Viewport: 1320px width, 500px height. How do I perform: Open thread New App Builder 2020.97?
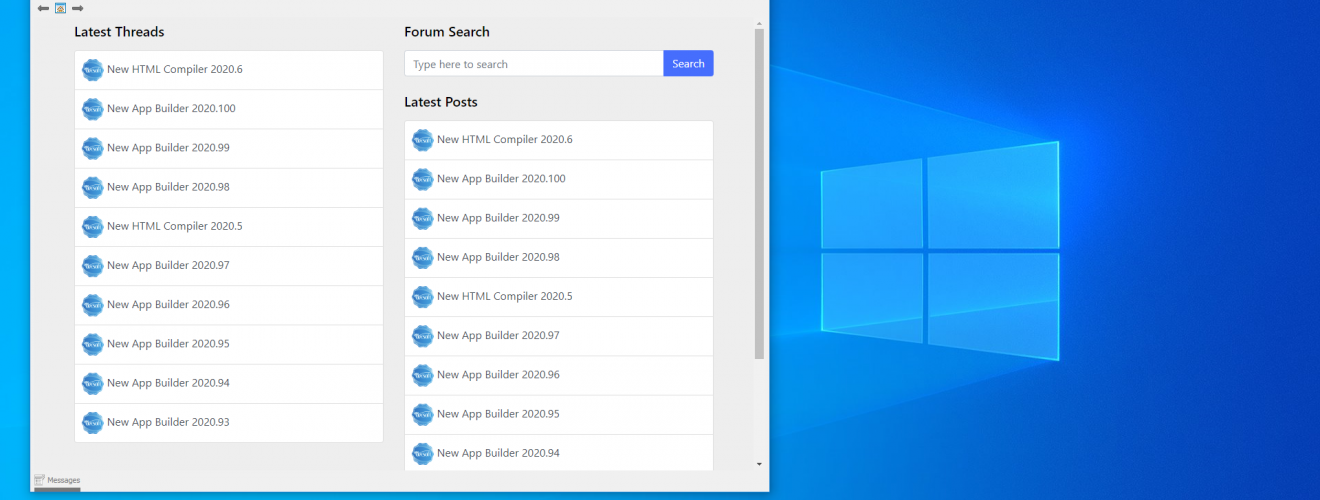click(x=168, y=265)
